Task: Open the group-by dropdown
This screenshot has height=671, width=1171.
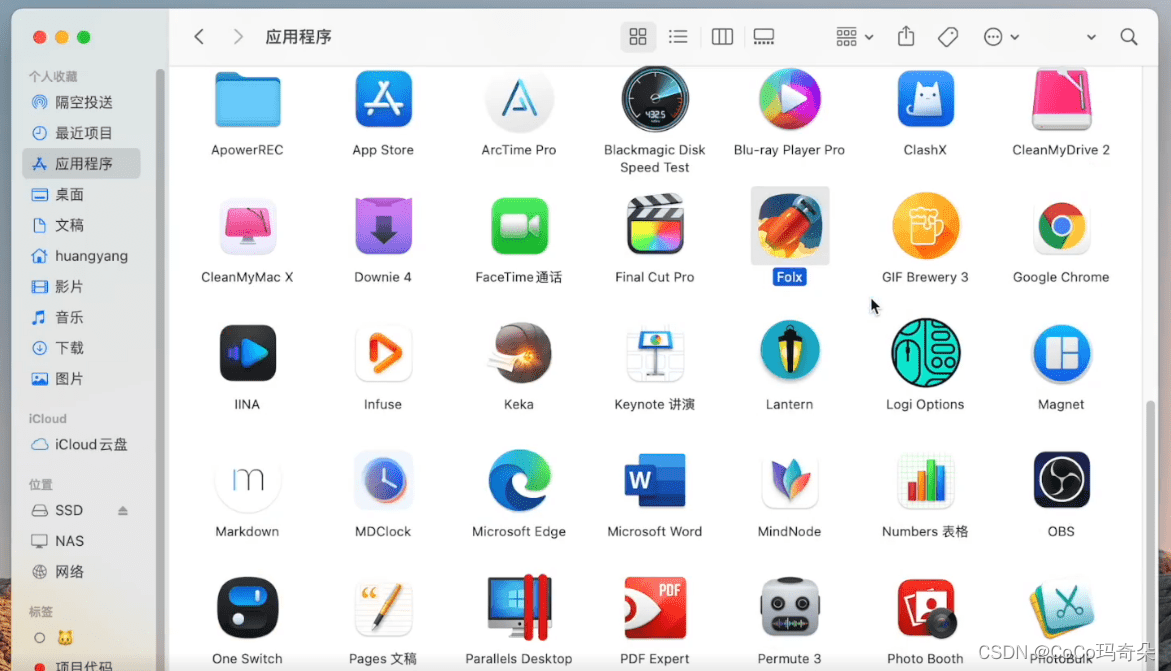Action: point(854,37)
